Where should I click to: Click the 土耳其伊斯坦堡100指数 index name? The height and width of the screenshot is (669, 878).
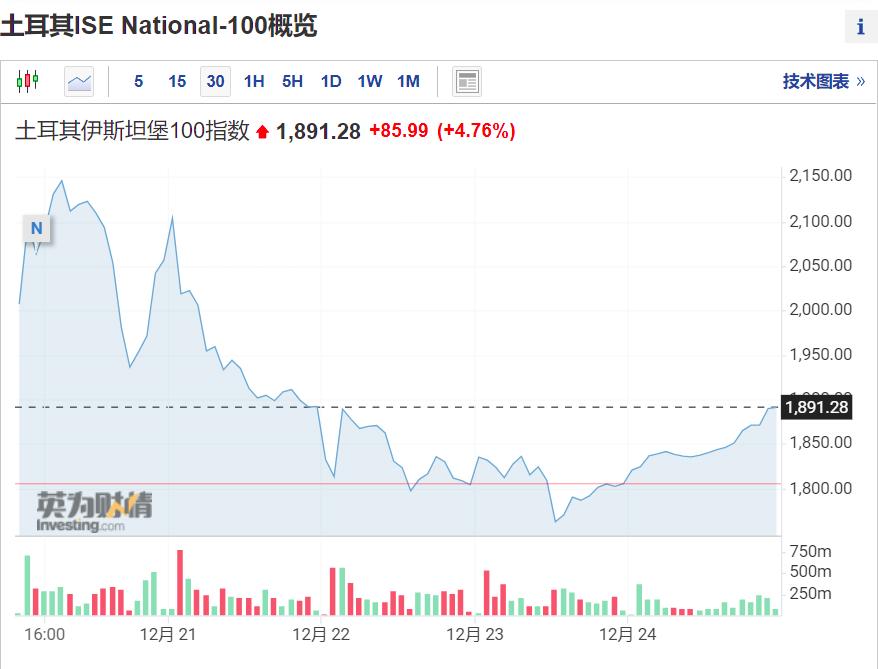pyautogui.click(x=131, y=131)
